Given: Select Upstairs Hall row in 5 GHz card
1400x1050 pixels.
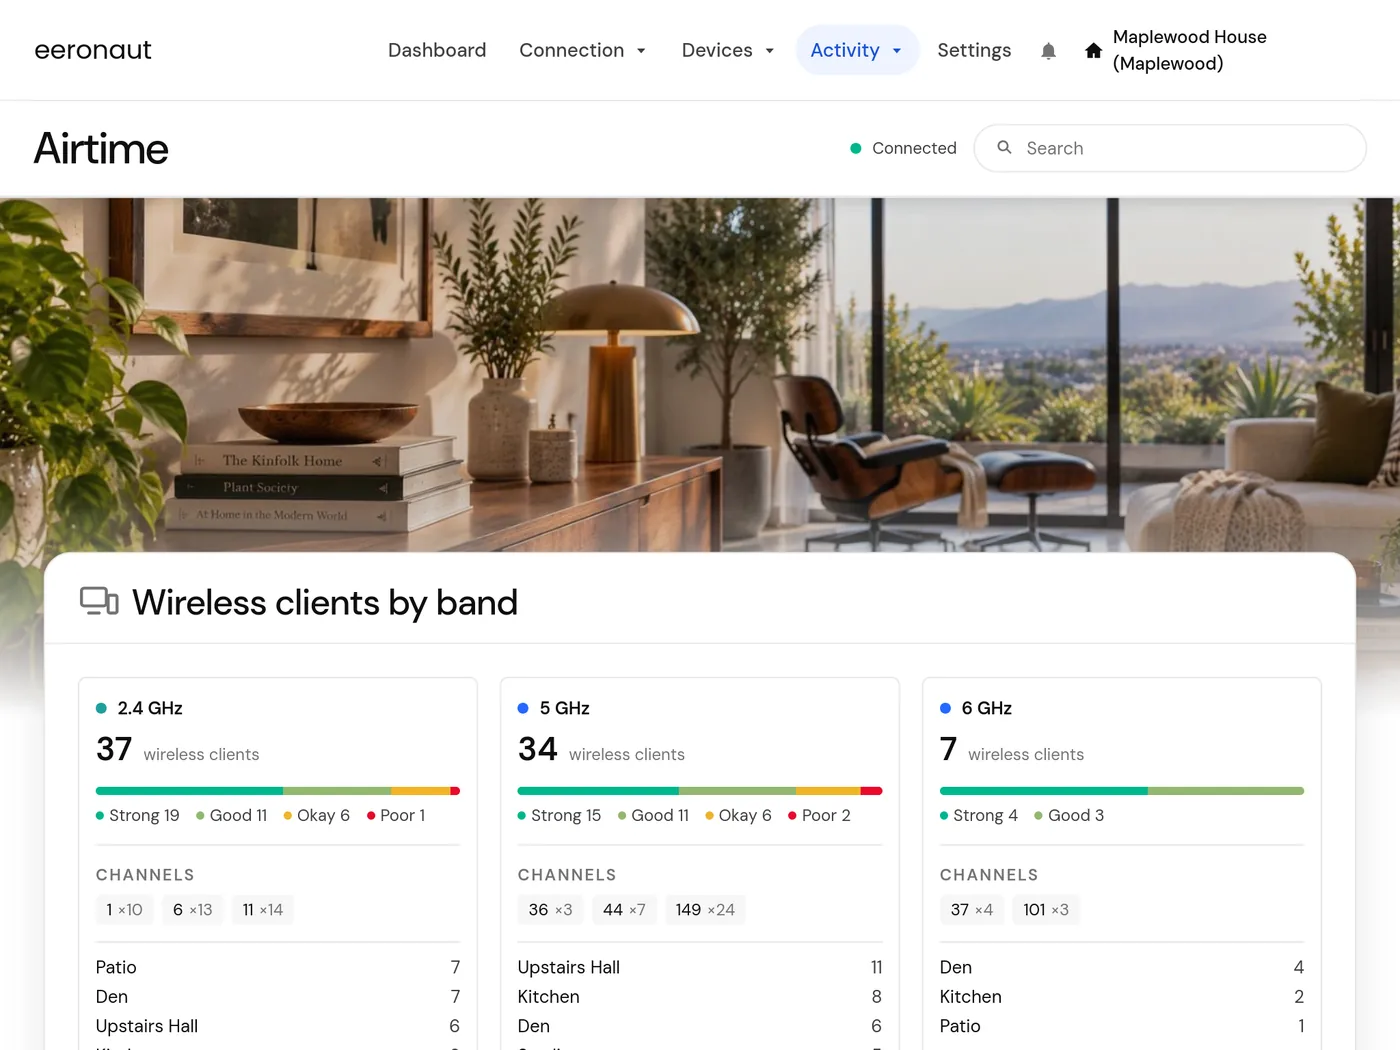Looking at the screenshot, I should coord(700,967).
